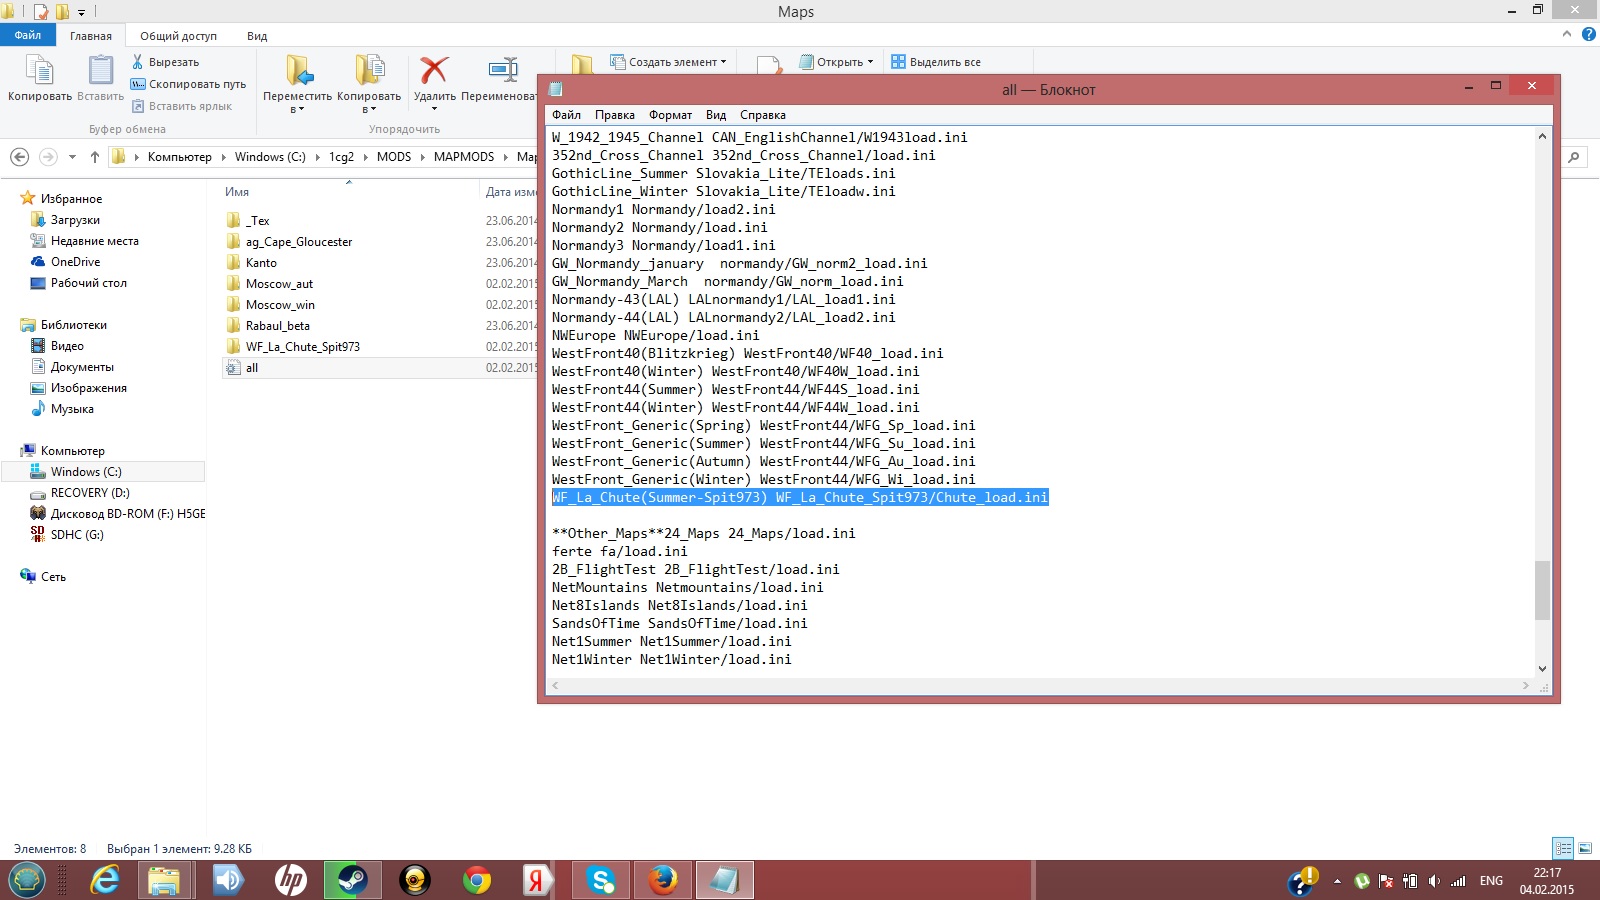Click the 1cg2 breadcrumb segment
The height and width of the screenshot is (900, 1600).
[x=341, y=157]
